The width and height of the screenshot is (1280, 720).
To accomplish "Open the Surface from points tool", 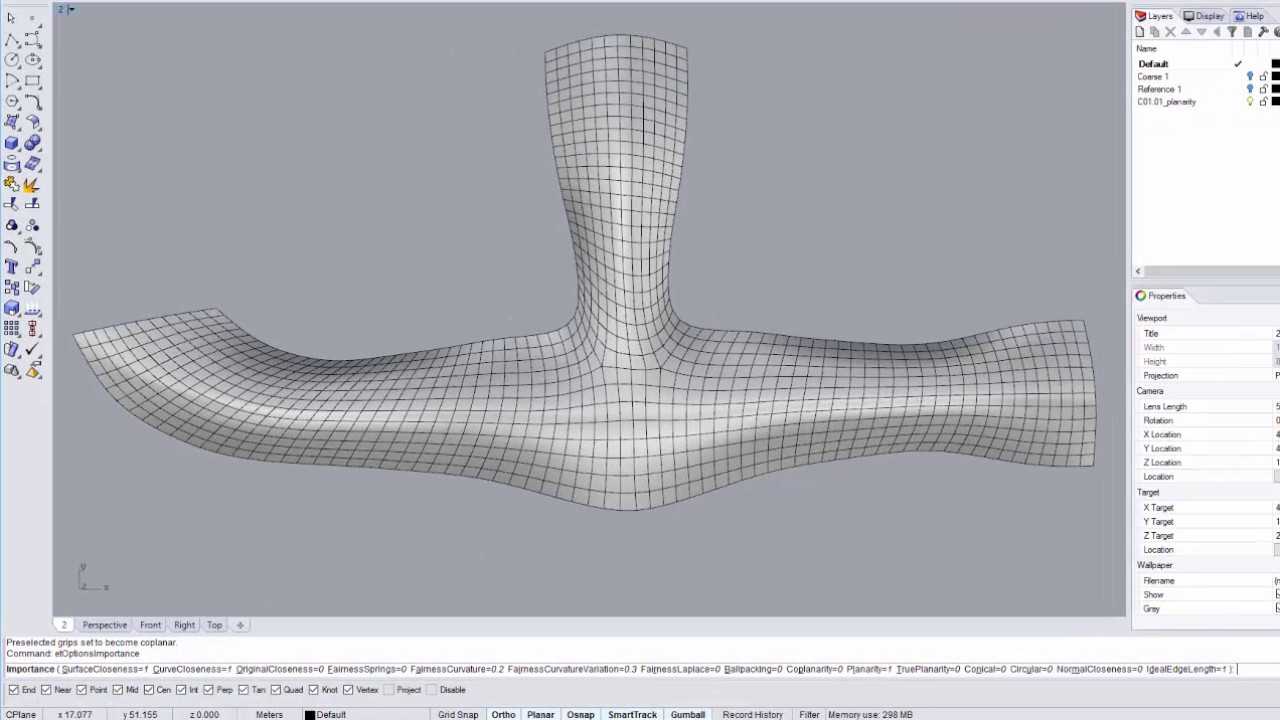I will tap(11, 122).
